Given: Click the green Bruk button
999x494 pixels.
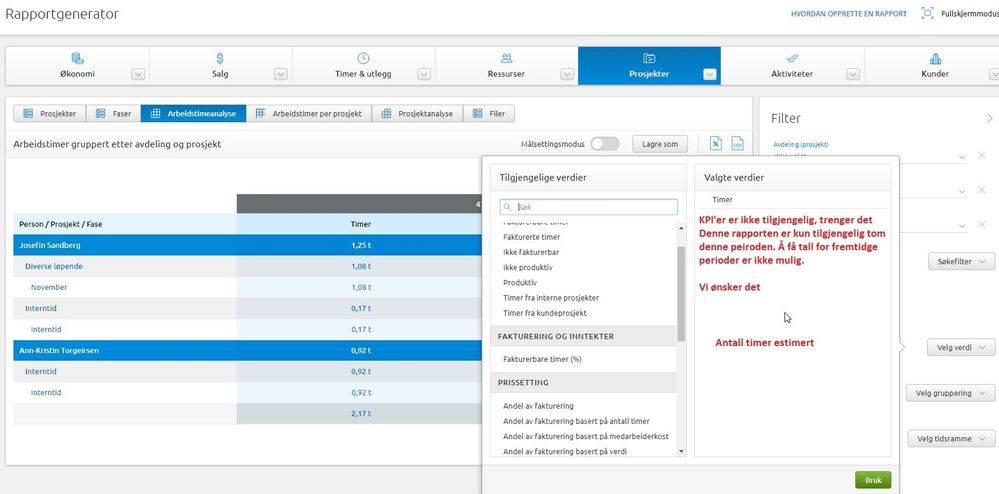Looking at the screenshot, I should [x=873, y=480].
